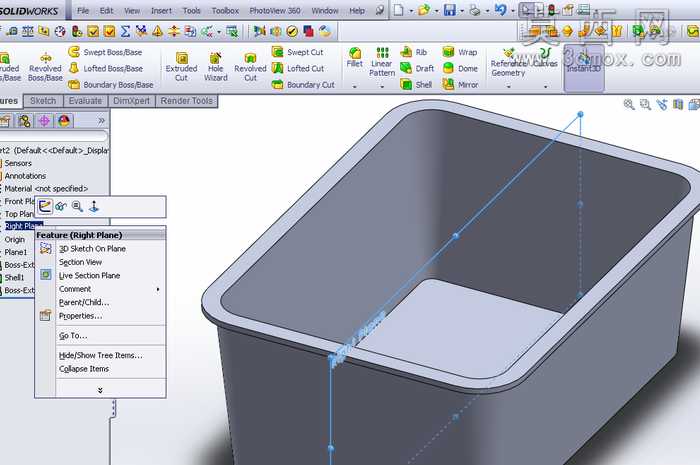The image size is (700, 465).
Task: Select Annotations in the feature tree
Action: click(x=25, y=176)
